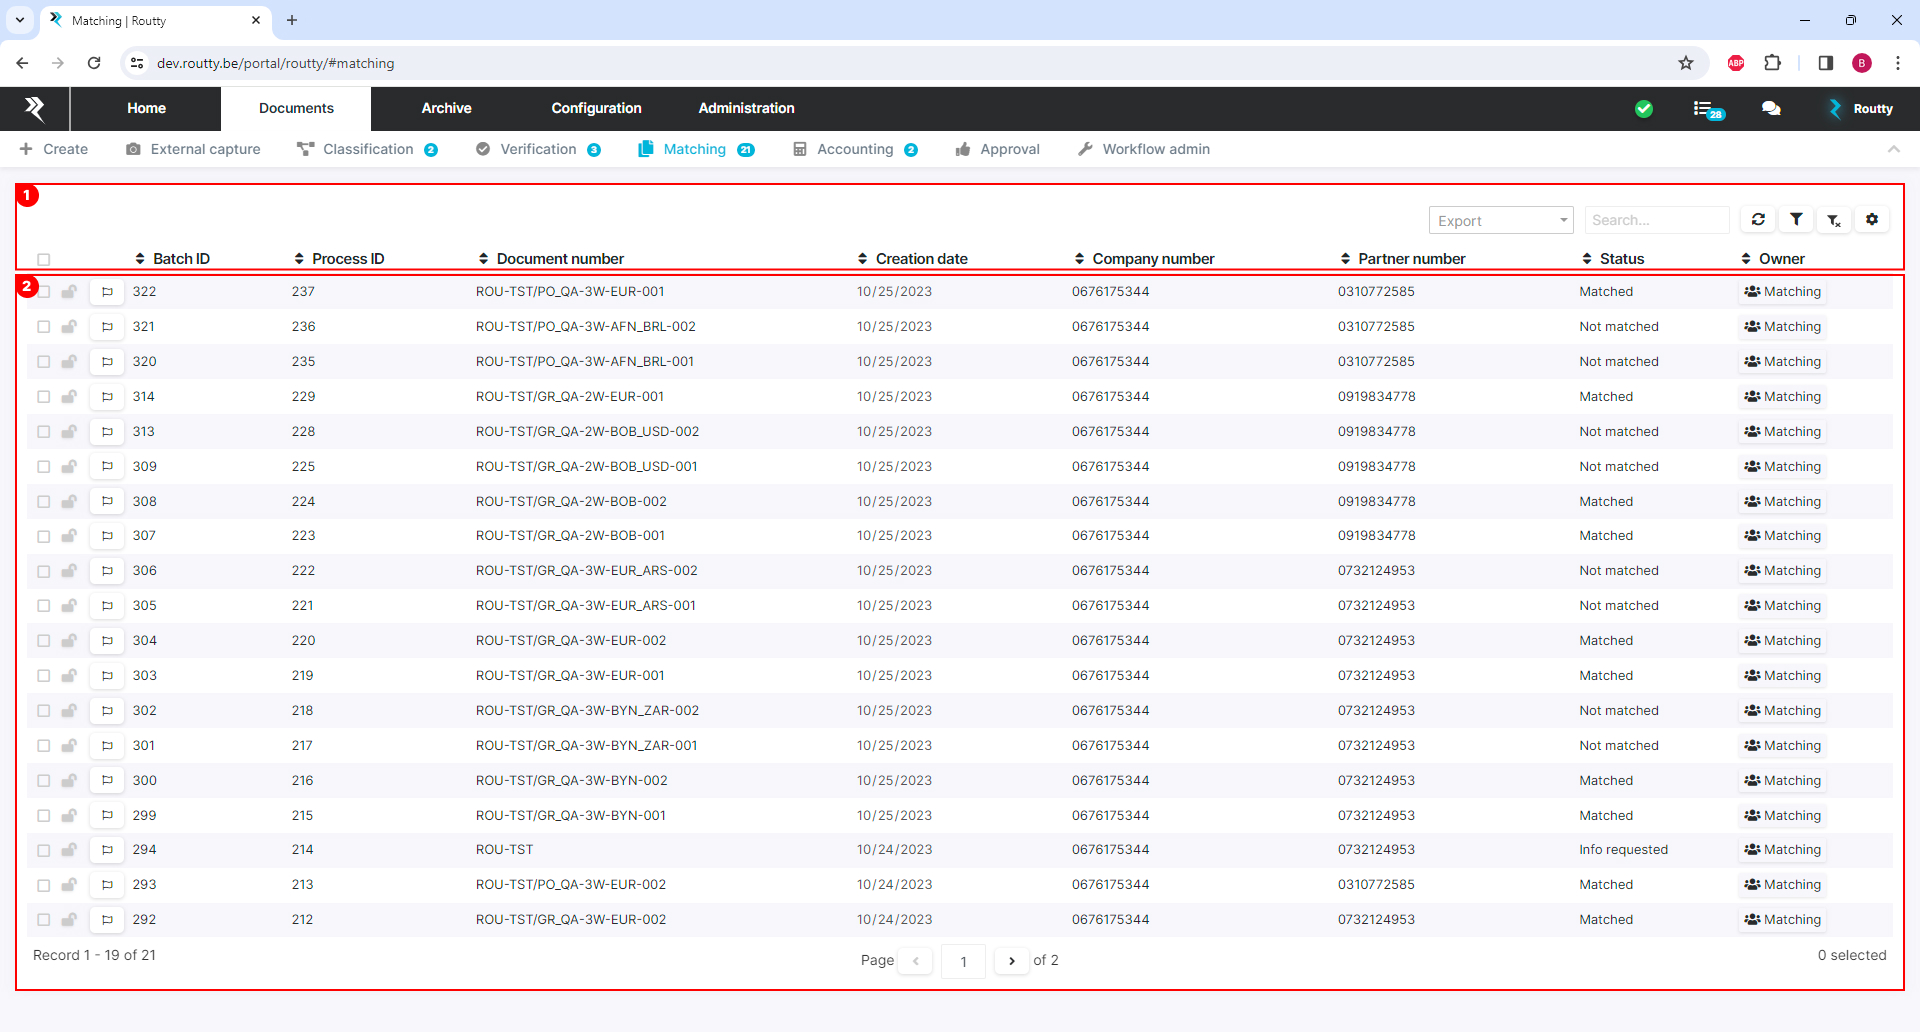The width and height of the screenshot is (1920, 1032).
Task: Click the lock icon for batch 300
Action: tap(69, 781)
